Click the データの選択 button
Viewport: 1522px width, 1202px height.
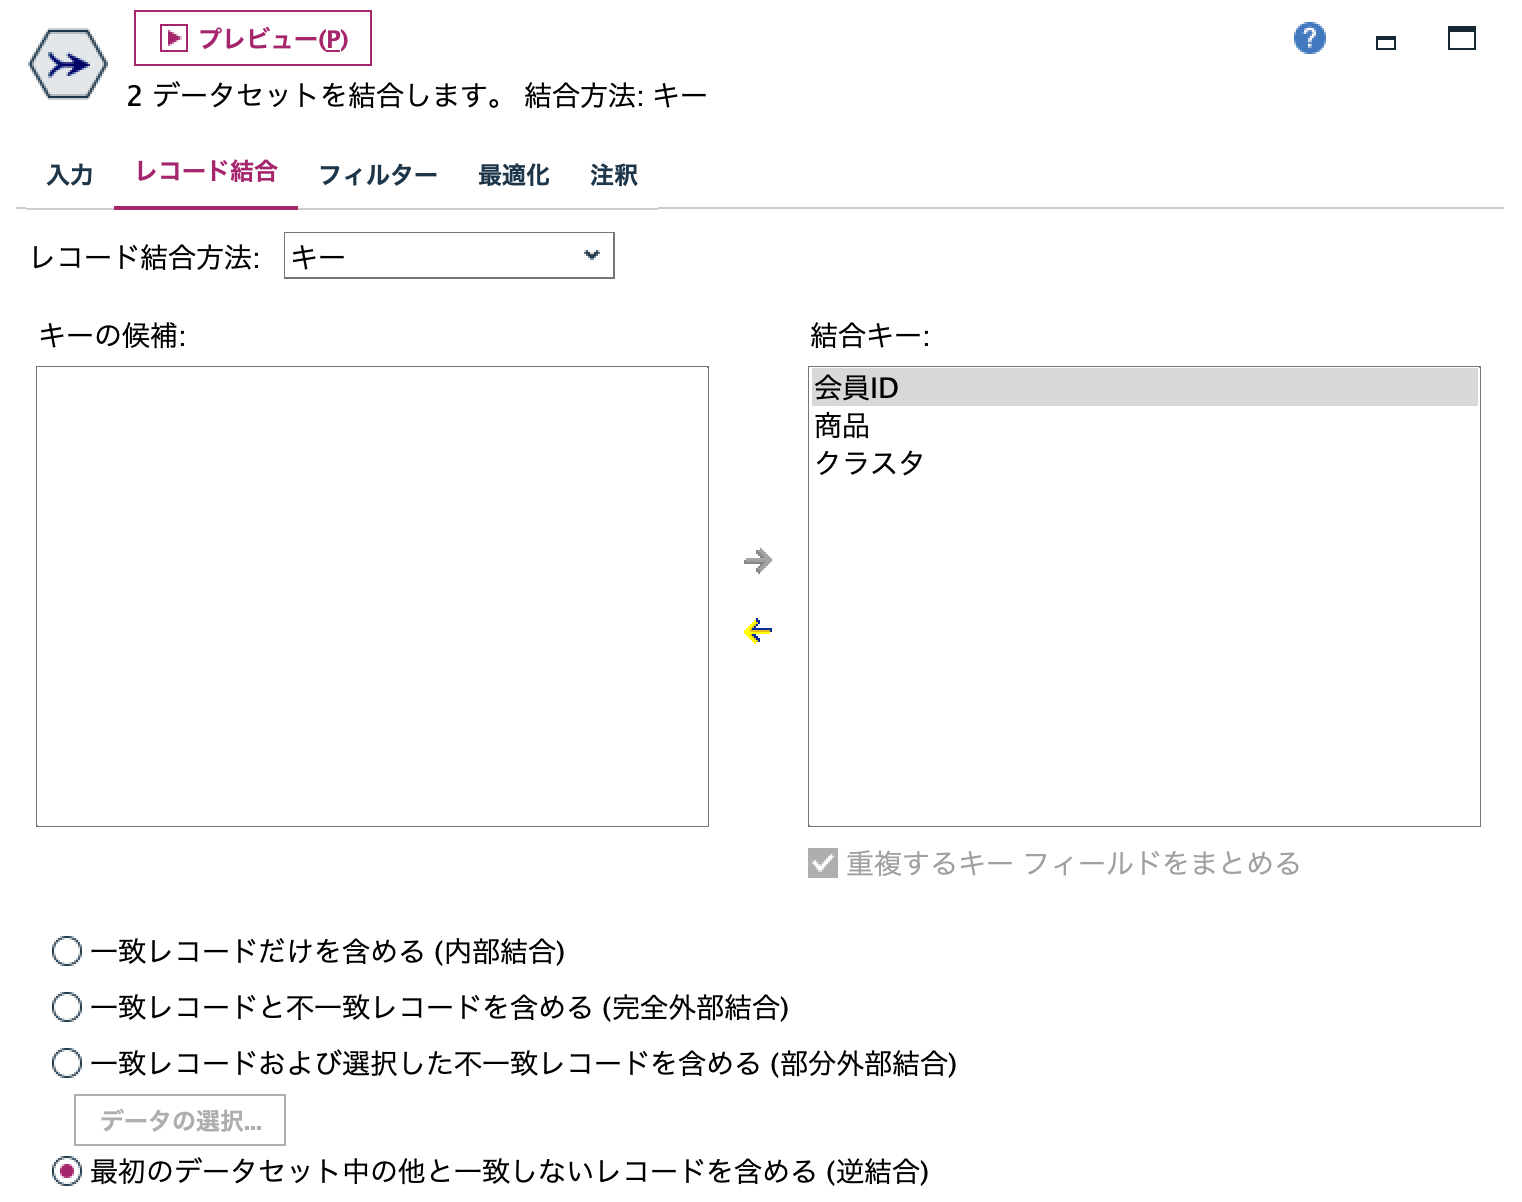pyautogui.click(x=180, y=1119)
